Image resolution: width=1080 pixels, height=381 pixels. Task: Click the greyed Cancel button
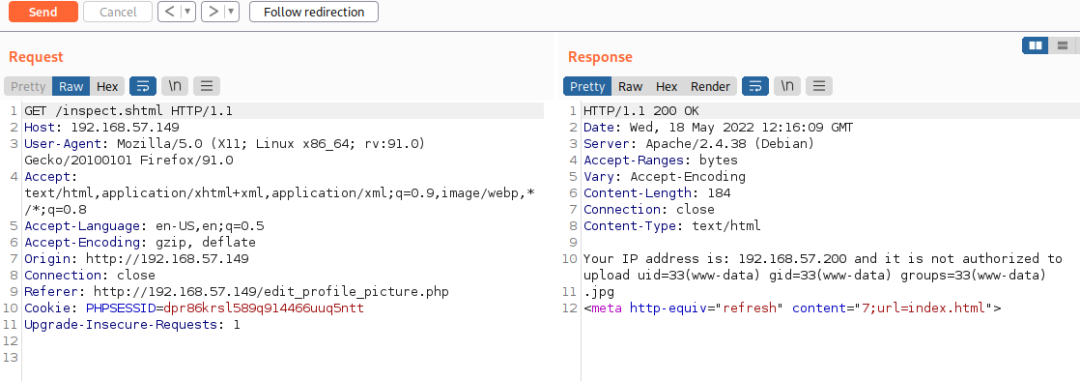click(x=118, y=12)
